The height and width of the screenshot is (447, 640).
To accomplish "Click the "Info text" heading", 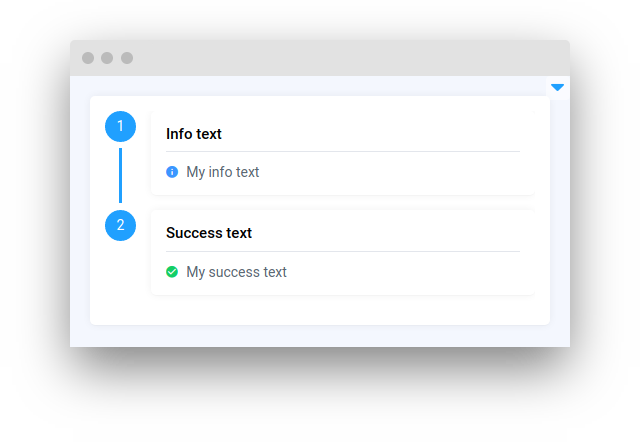I will click(x=194, y=134).
